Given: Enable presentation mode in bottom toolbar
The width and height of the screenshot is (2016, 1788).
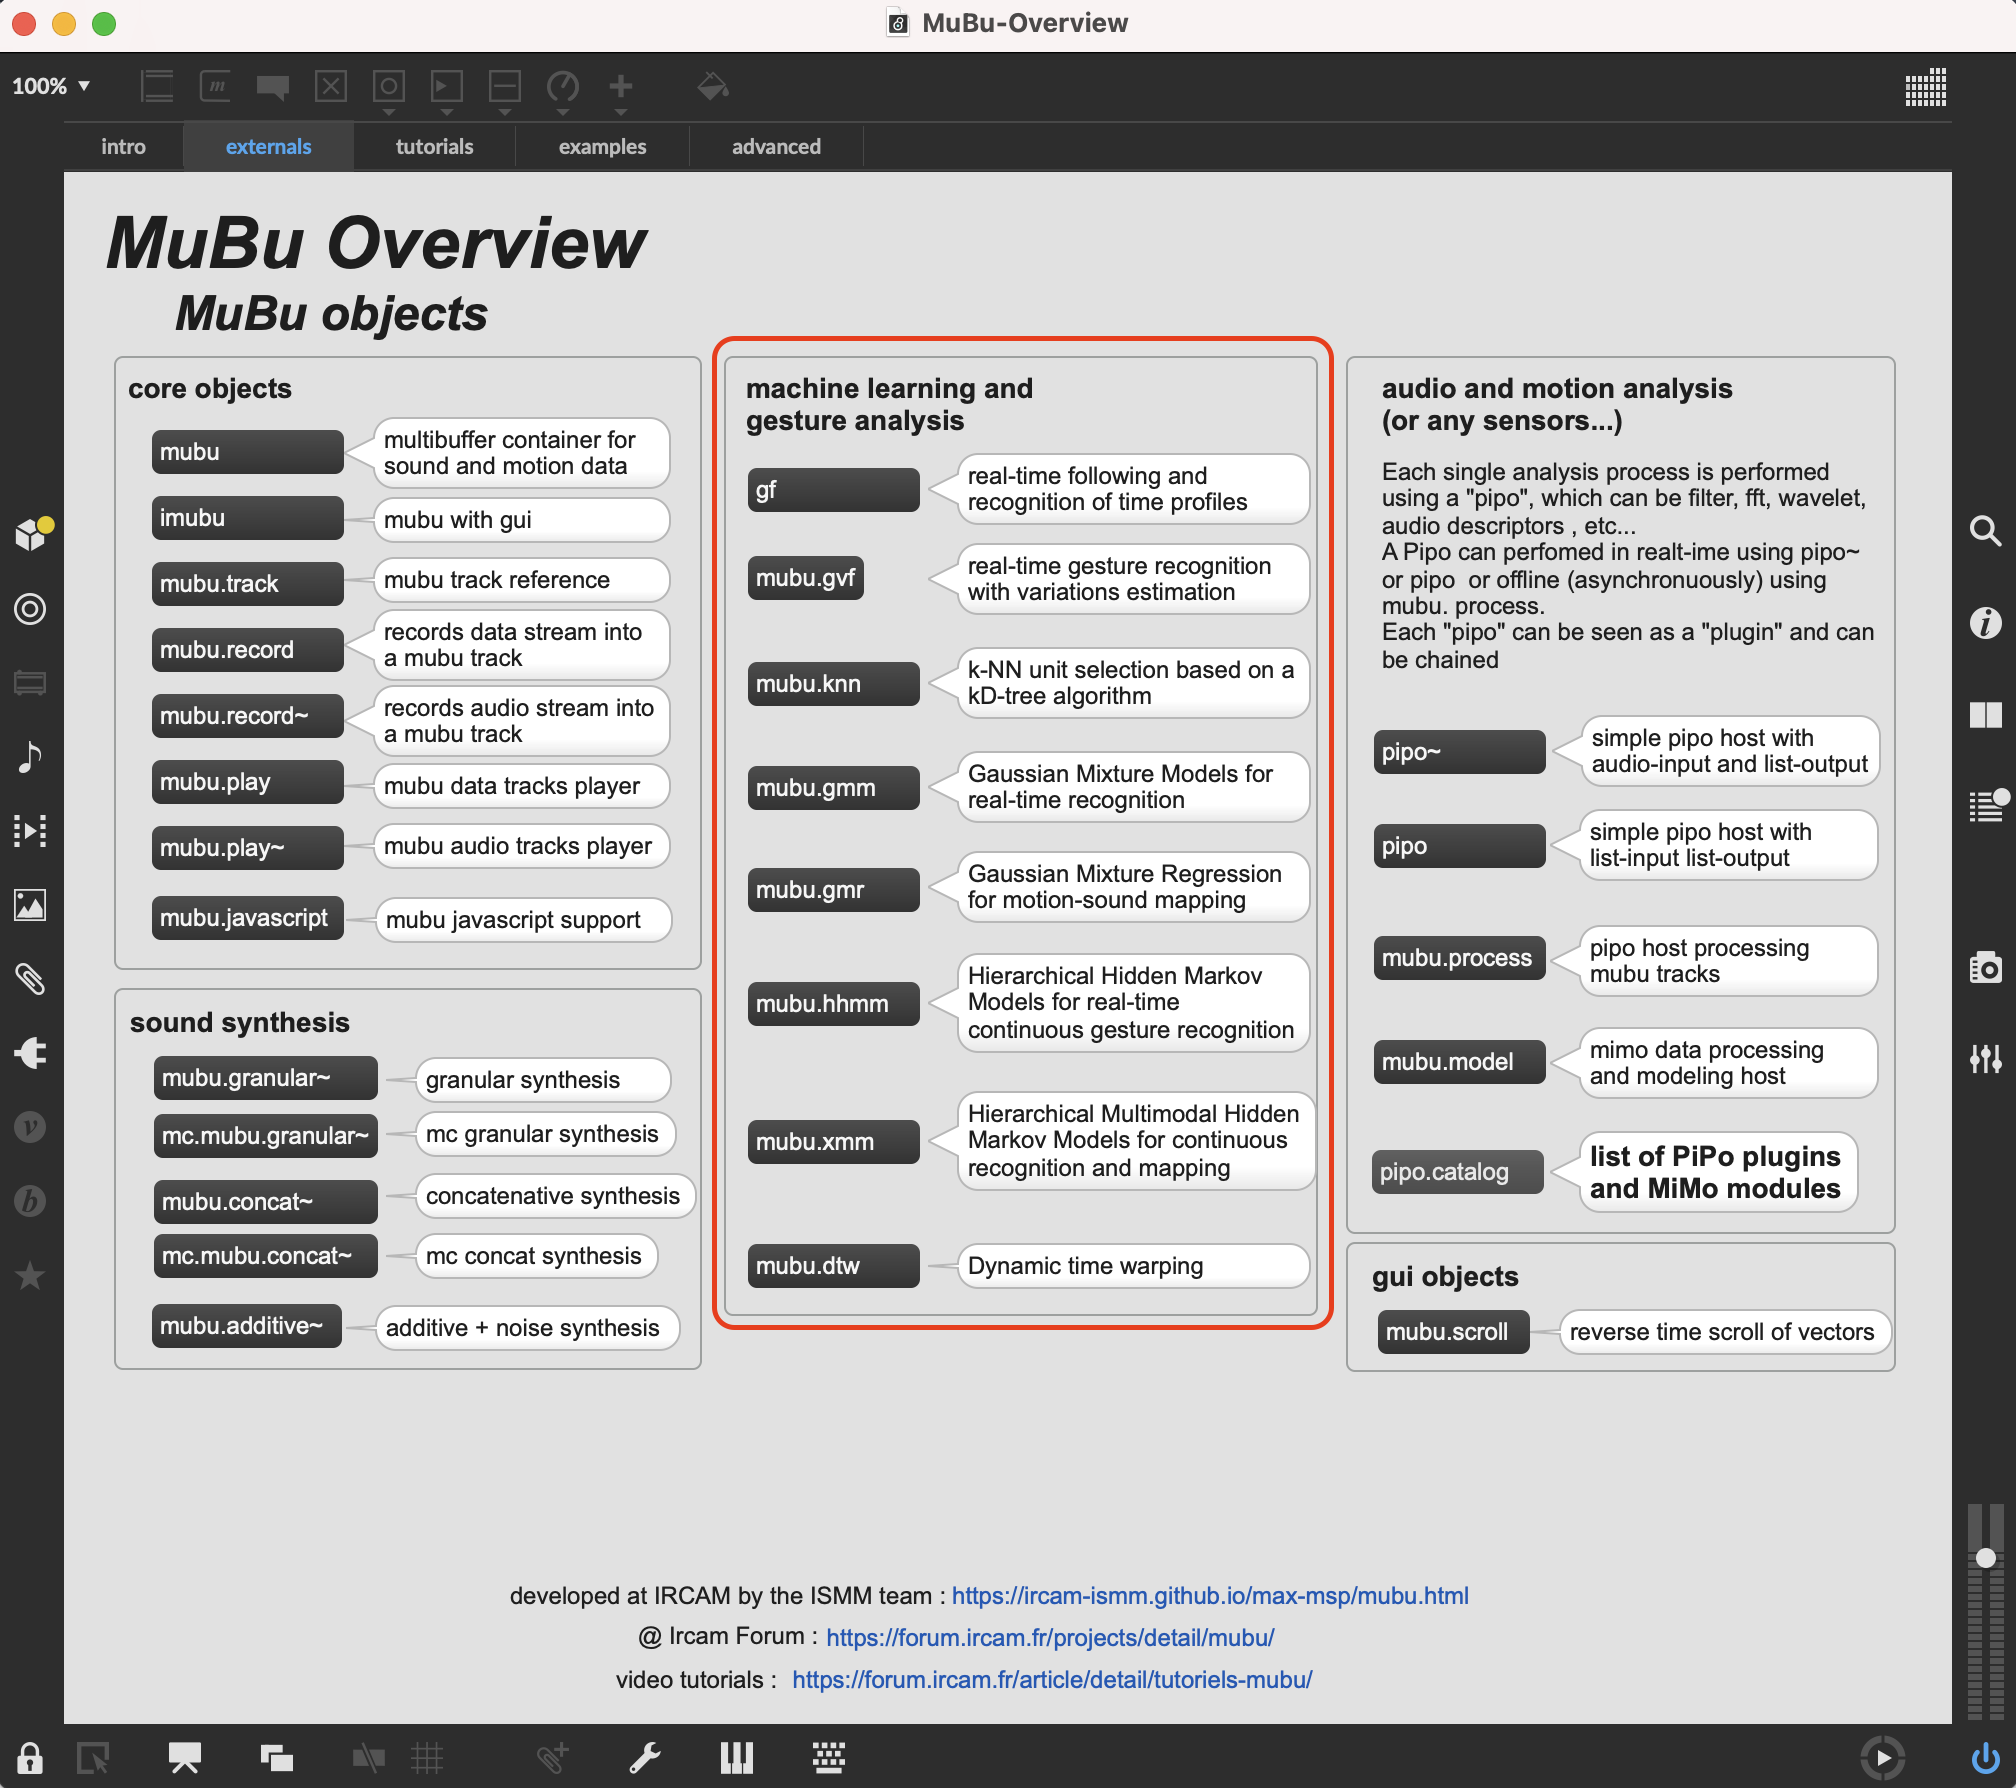Looking at the screenshot, I should pos(185,1757).
